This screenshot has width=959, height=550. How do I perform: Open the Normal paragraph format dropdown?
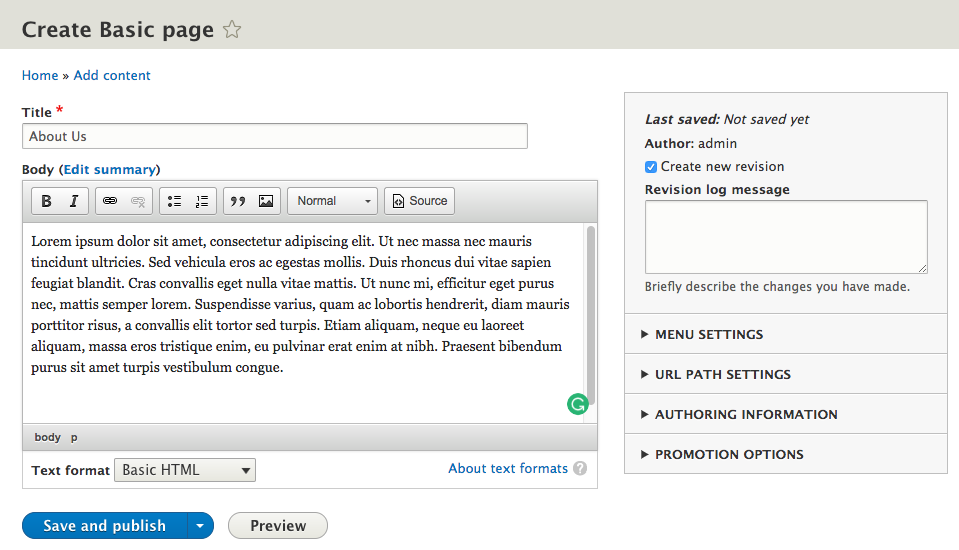pyautogui.click(x=332, y=201)
